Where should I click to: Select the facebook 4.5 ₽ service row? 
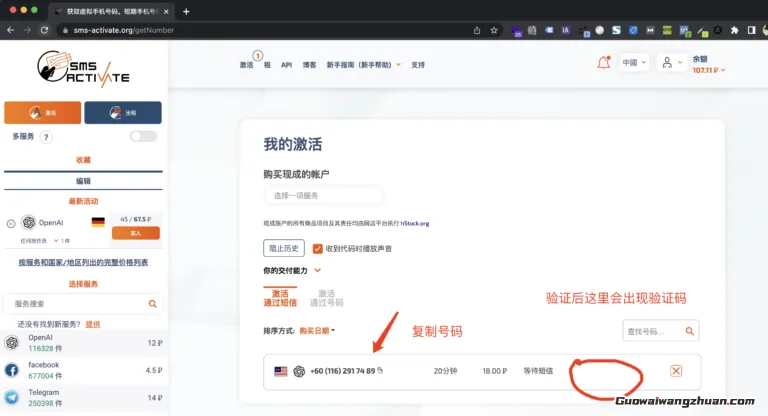click(84, 370)
